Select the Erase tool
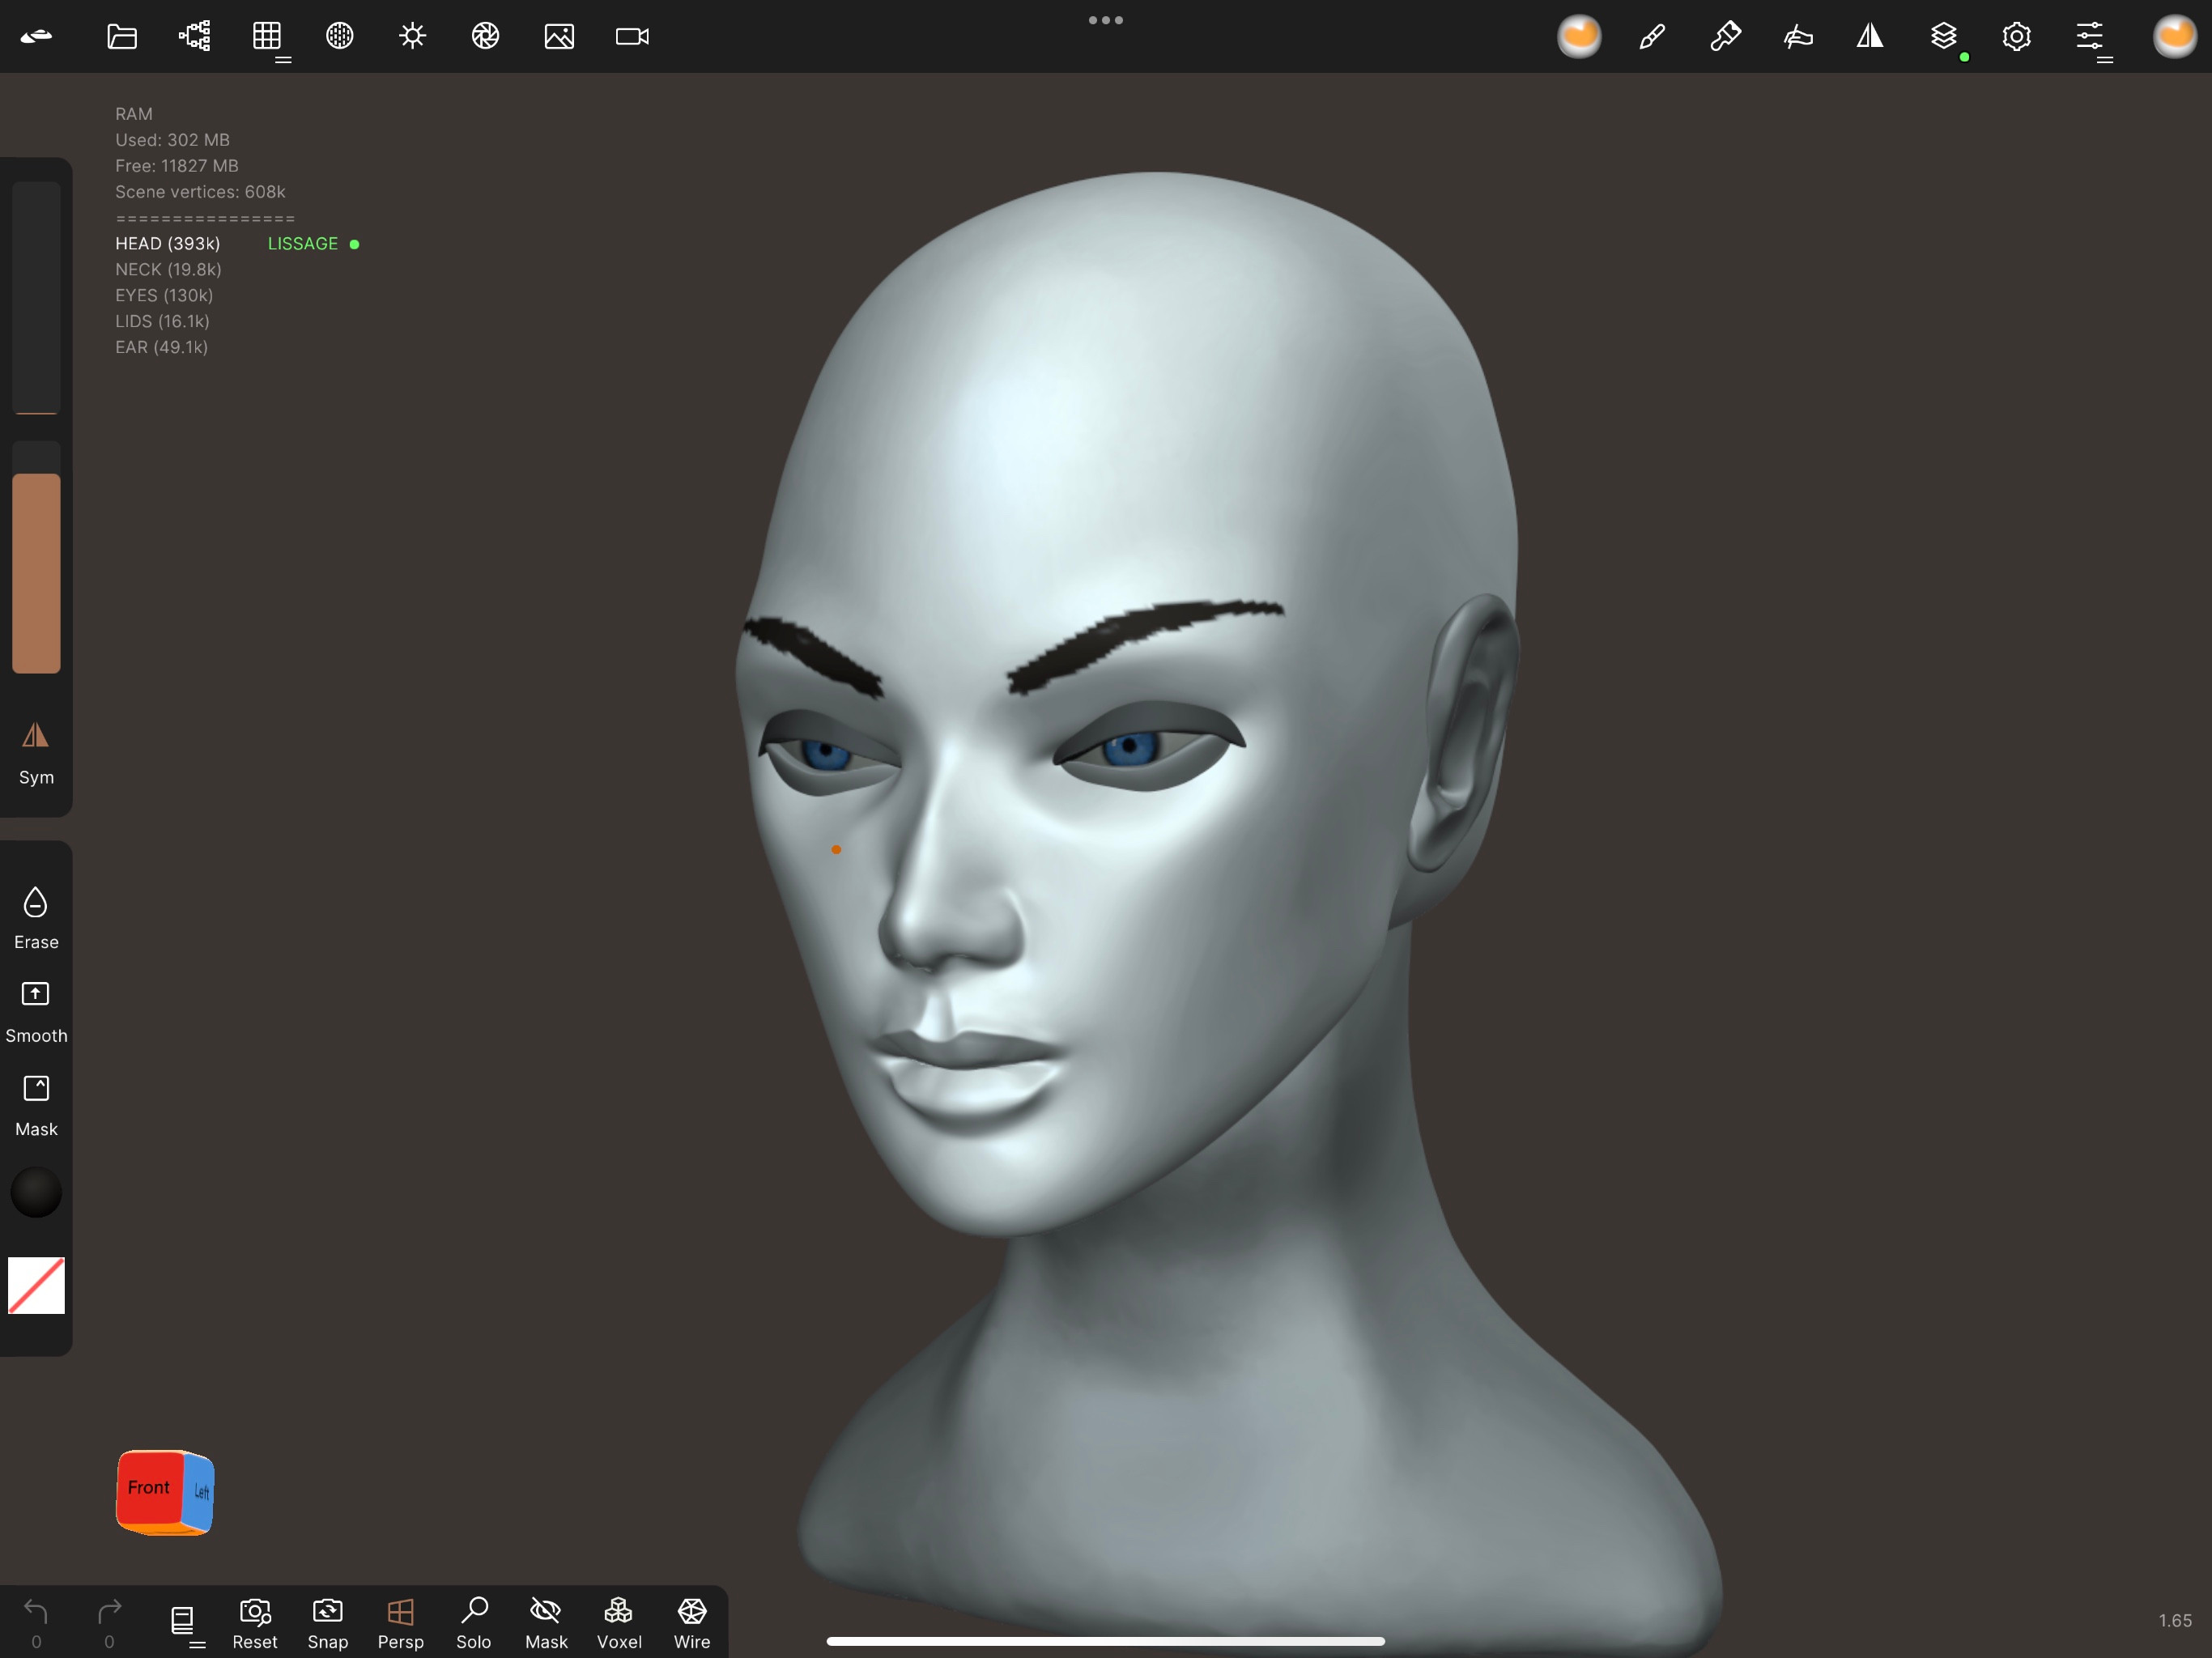Image resolution: width=2212 pixels, height=1658 pixels. click(x=36, y=918)
